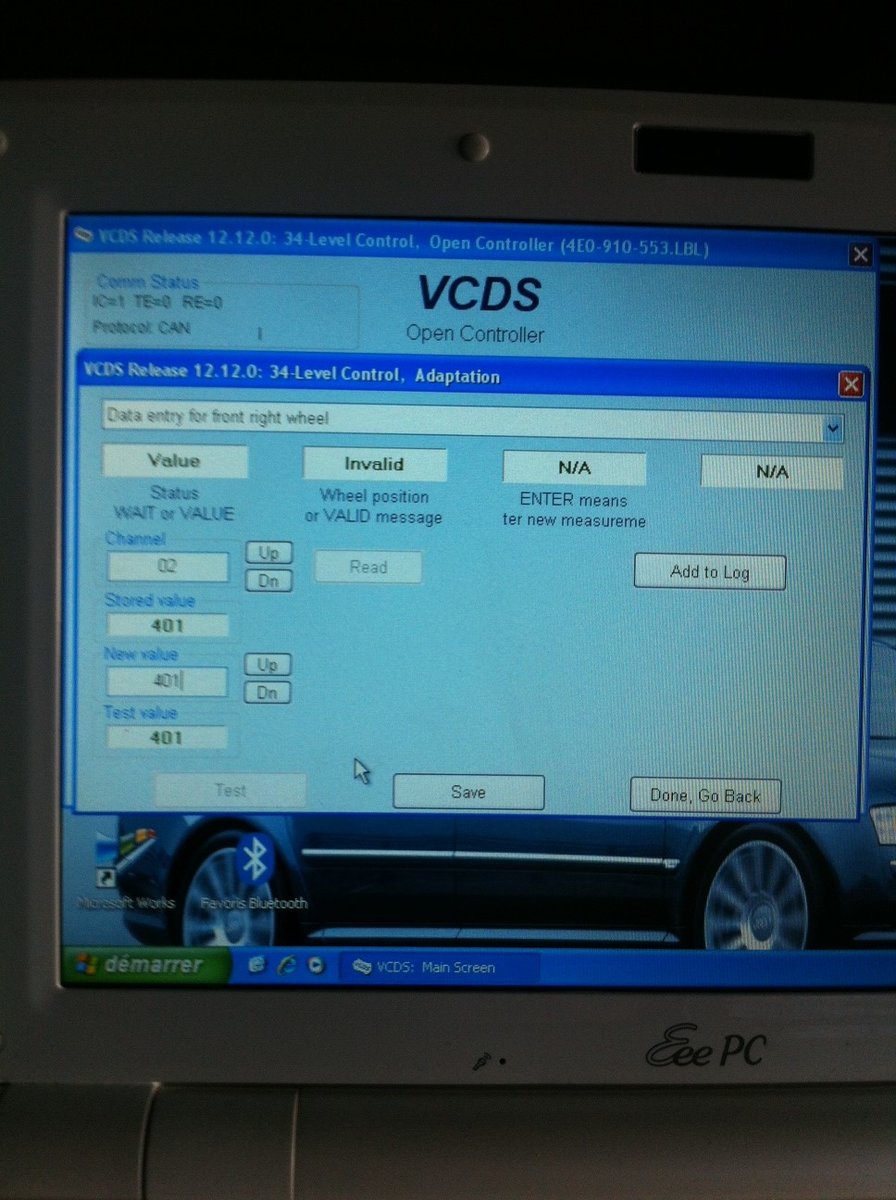This screenshot has height=1200, width=896.
Task: Click the show desktop quick launch icon
Action: [258, 966]
